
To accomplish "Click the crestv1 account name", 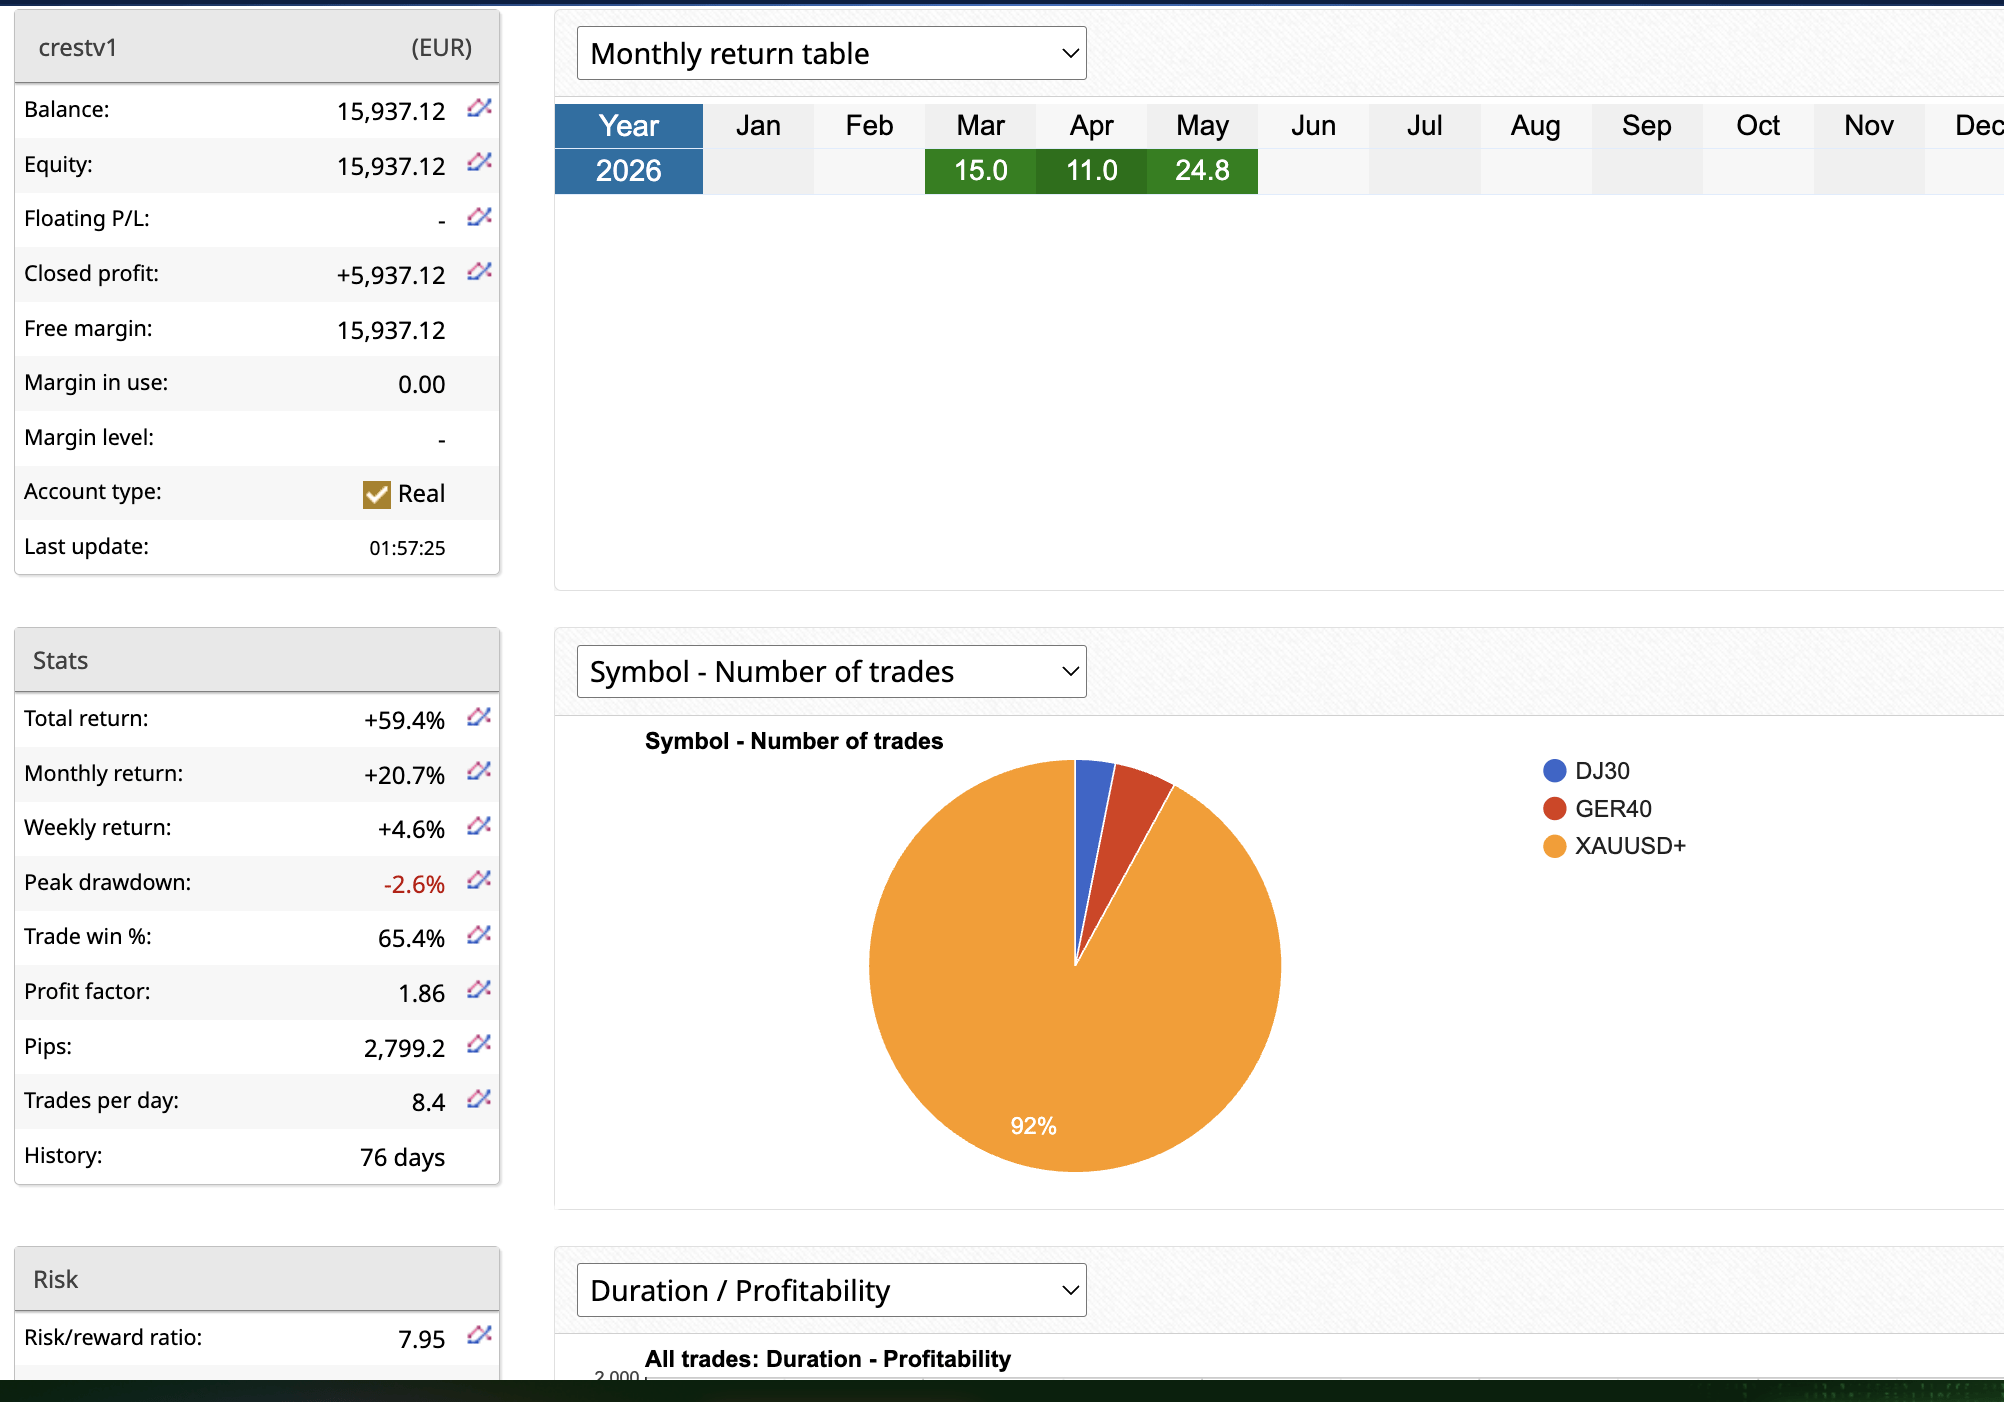I will pos(78,48).
